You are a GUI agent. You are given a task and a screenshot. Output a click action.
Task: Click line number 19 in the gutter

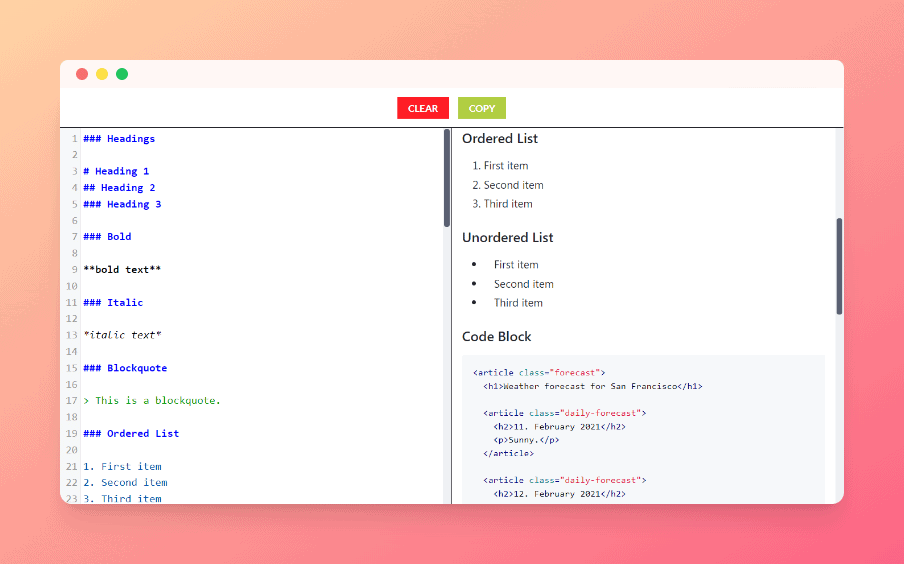tap(72, 434)
